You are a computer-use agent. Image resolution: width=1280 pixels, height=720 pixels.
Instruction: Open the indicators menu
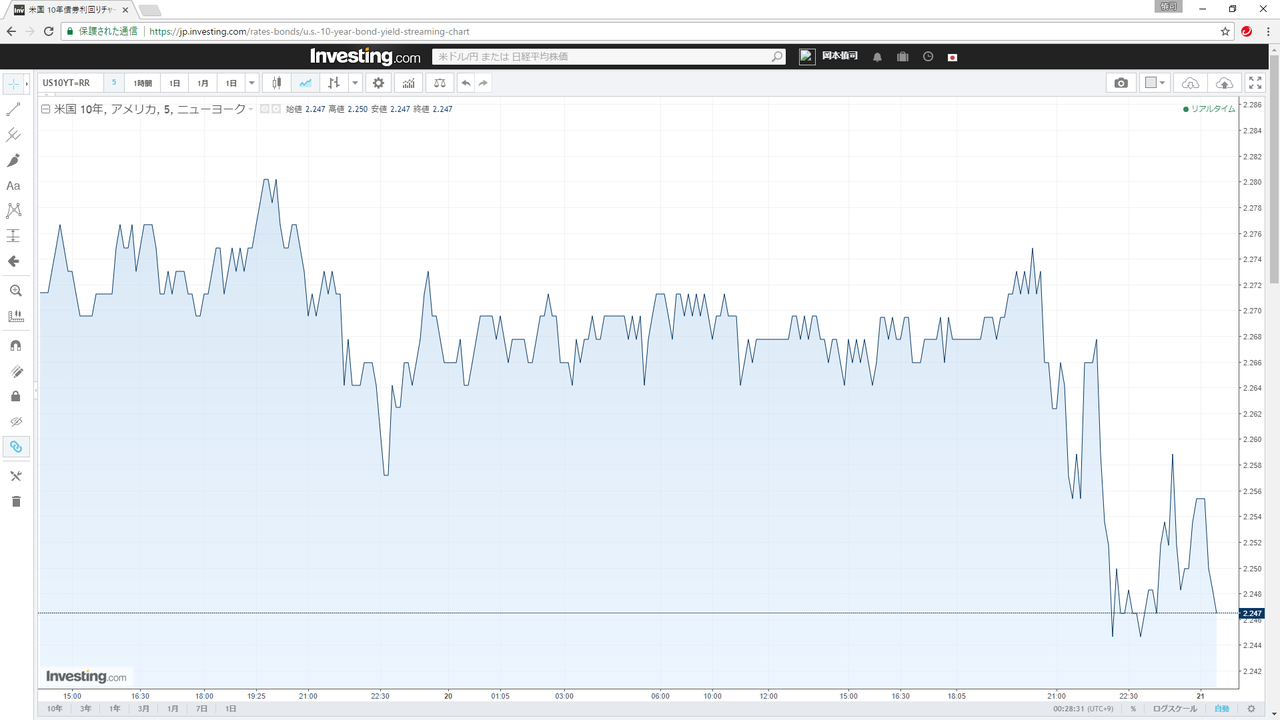click(408, 83)
